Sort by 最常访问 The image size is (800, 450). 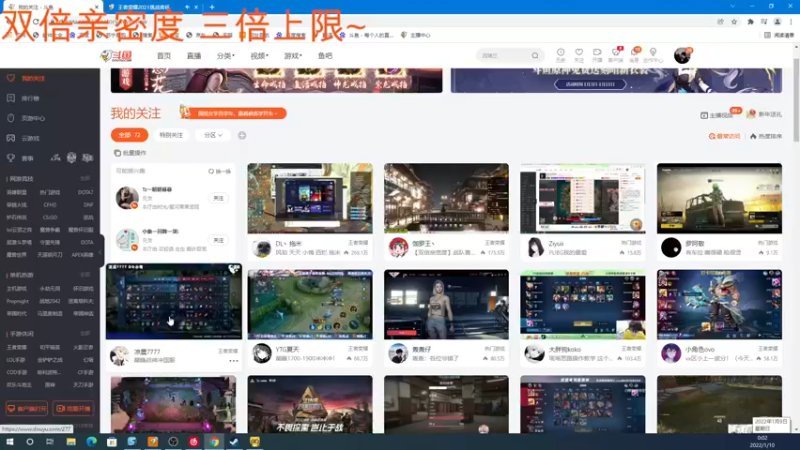(x=724, y=136)
